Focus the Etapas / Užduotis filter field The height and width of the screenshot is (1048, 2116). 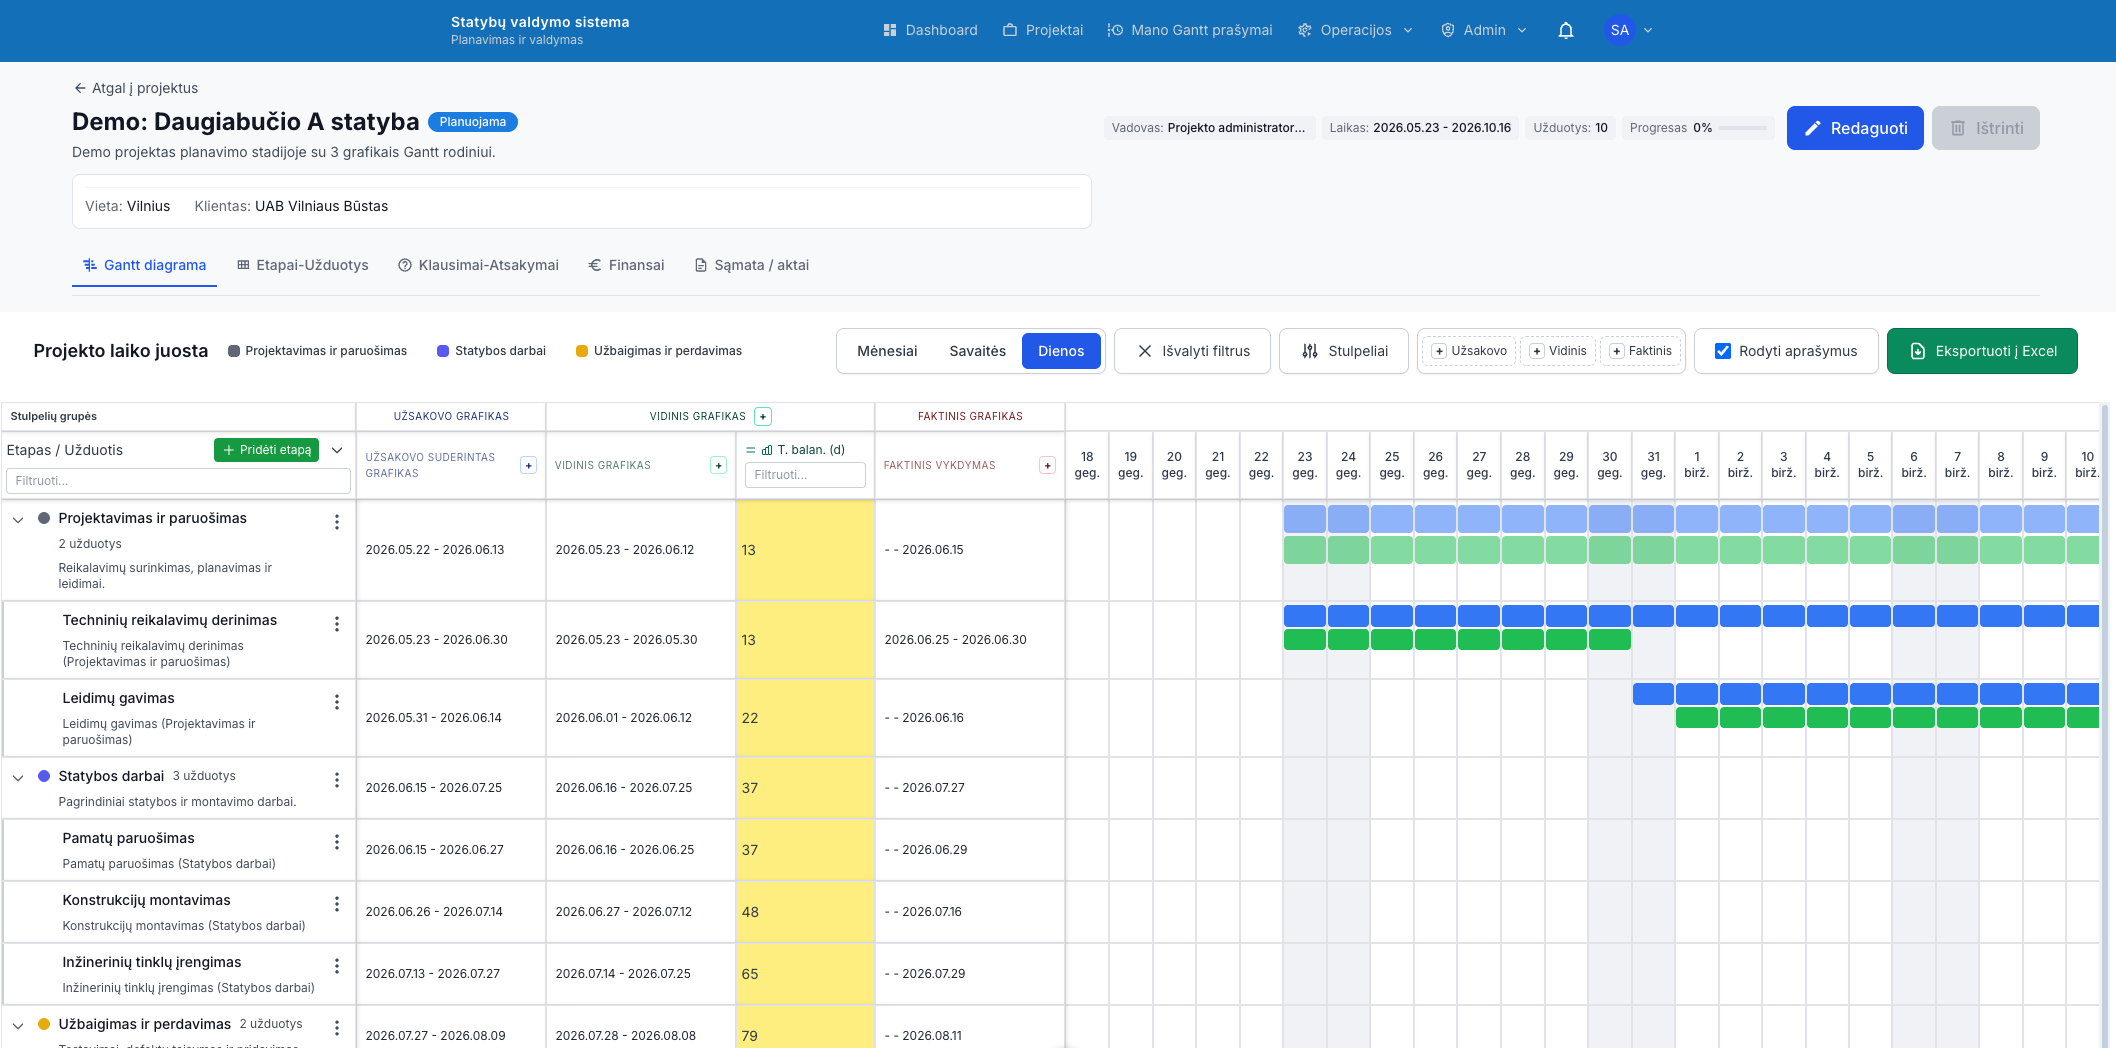(178, 481)
